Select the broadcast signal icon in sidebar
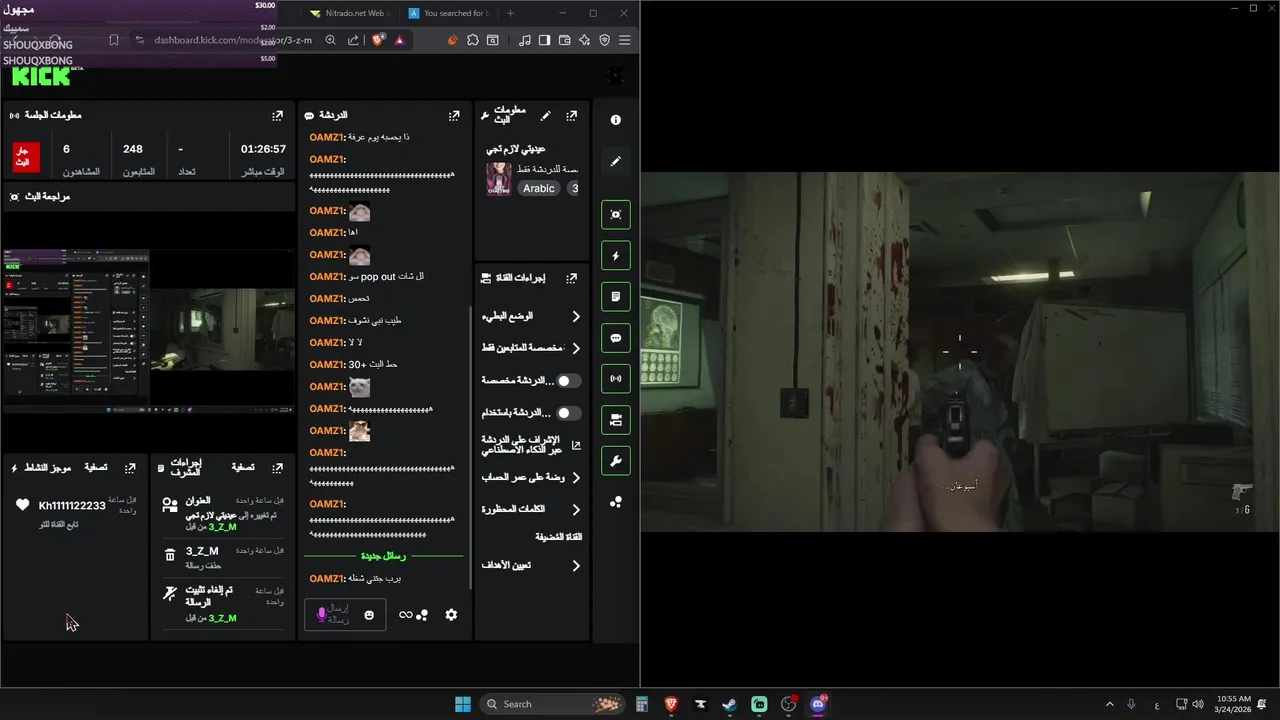This screenshot has height=720, width=1280. pyautogui.click(x=616, y=379)
